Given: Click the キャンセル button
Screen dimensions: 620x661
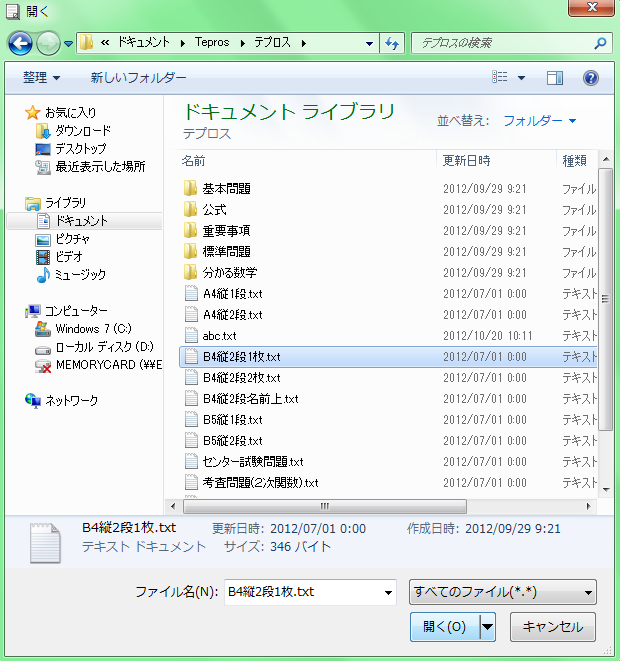Looking at the screenshot, I should [x=553, y=627].
